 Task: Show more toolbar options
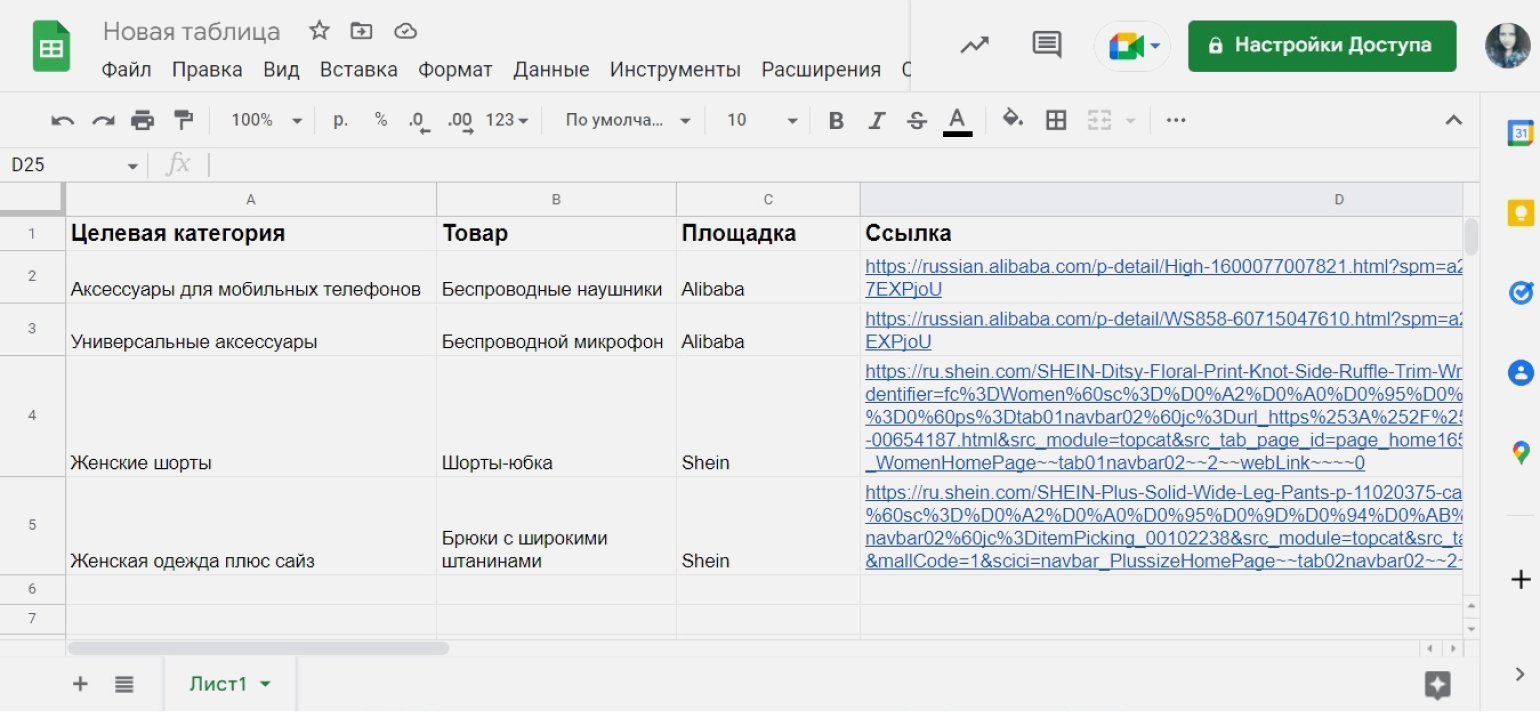point(1176,121)
